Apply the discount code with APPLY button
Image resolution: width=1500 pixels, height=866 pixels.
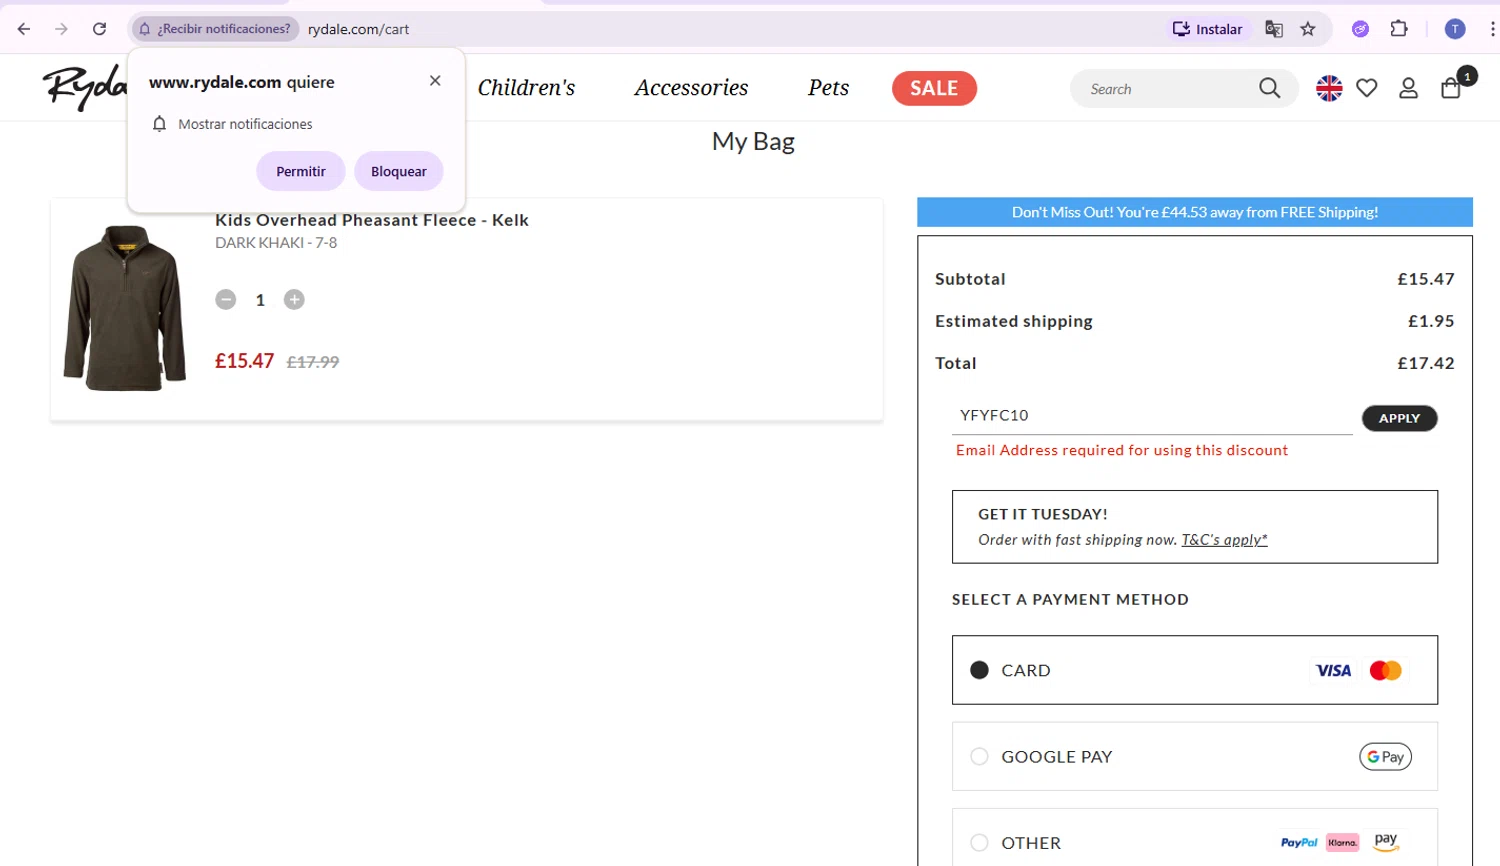(x=1399, y=418)
